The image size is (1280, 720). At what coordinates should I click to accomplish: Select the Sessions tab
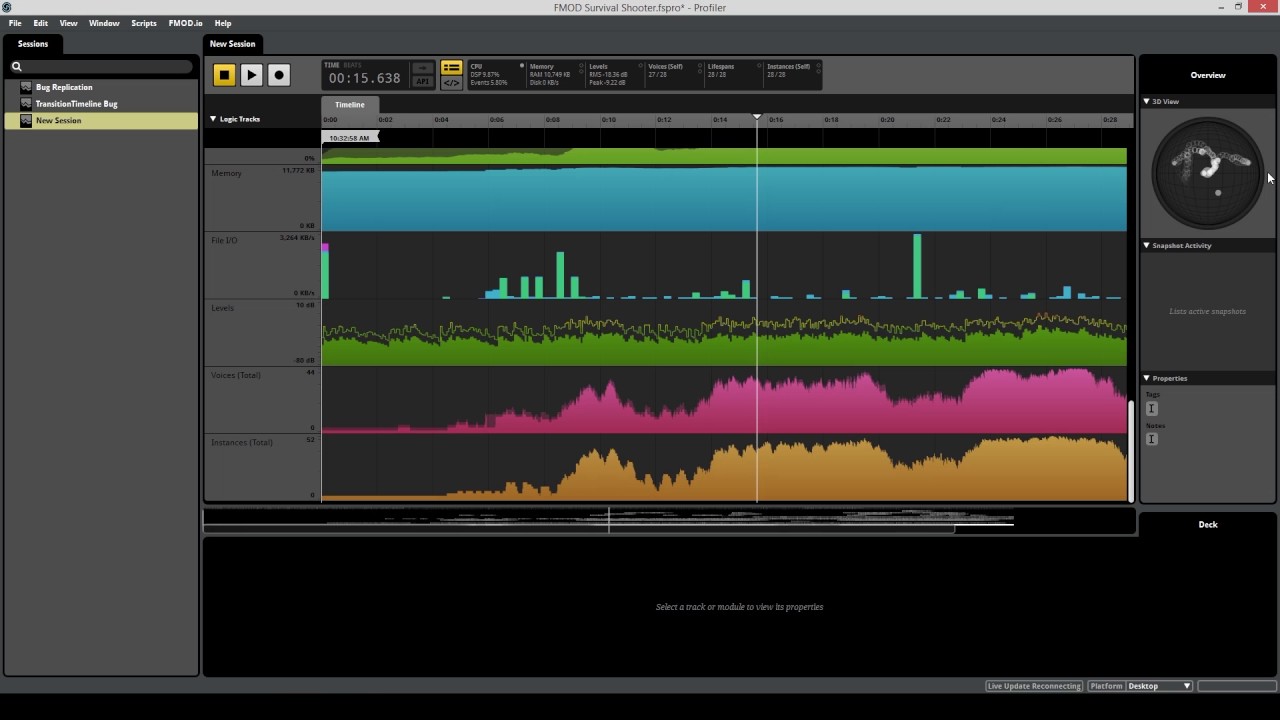point(33,44)
